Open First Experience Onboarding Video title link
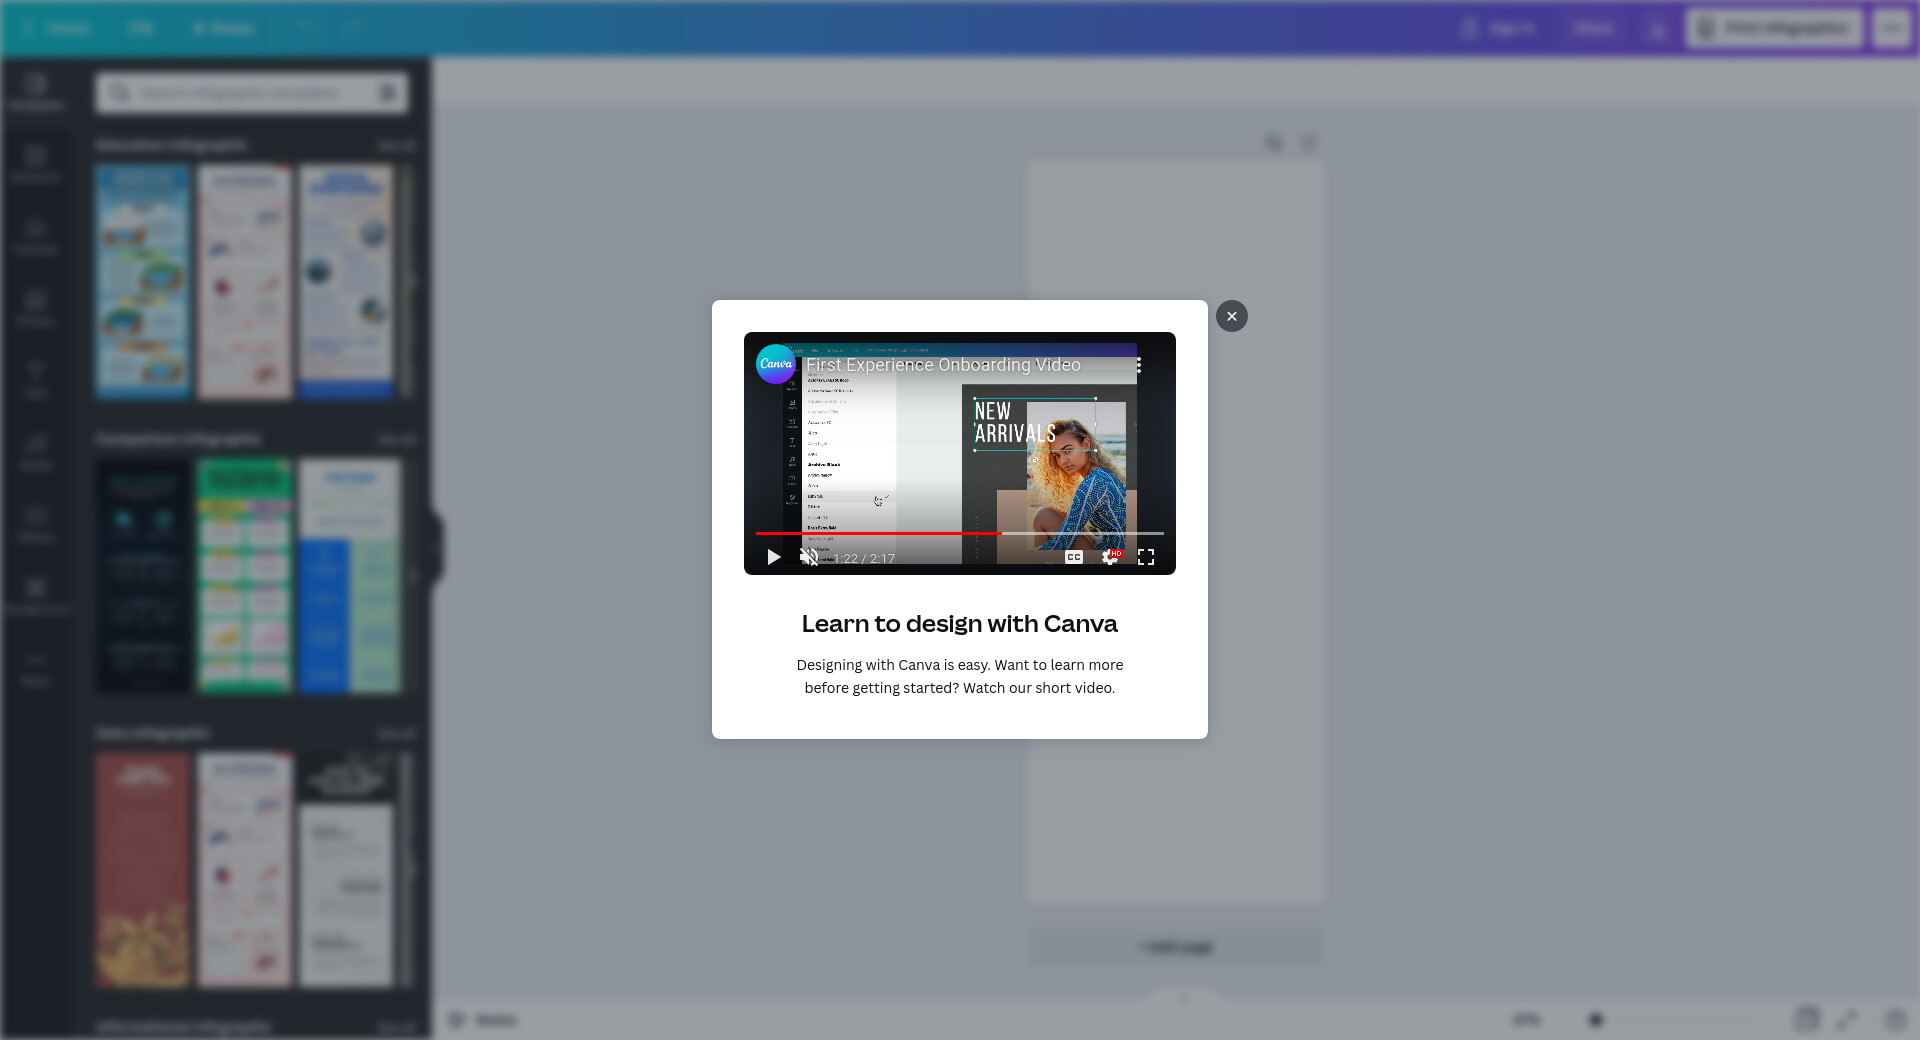Viewport: 1920px width, 1040px height. [x=943, y=365]
